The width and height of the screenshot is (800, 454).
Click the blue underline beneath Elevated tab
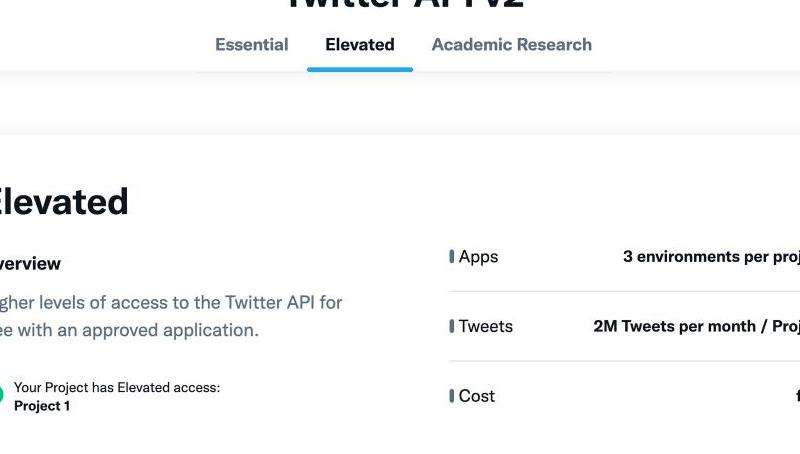point(360,69)
